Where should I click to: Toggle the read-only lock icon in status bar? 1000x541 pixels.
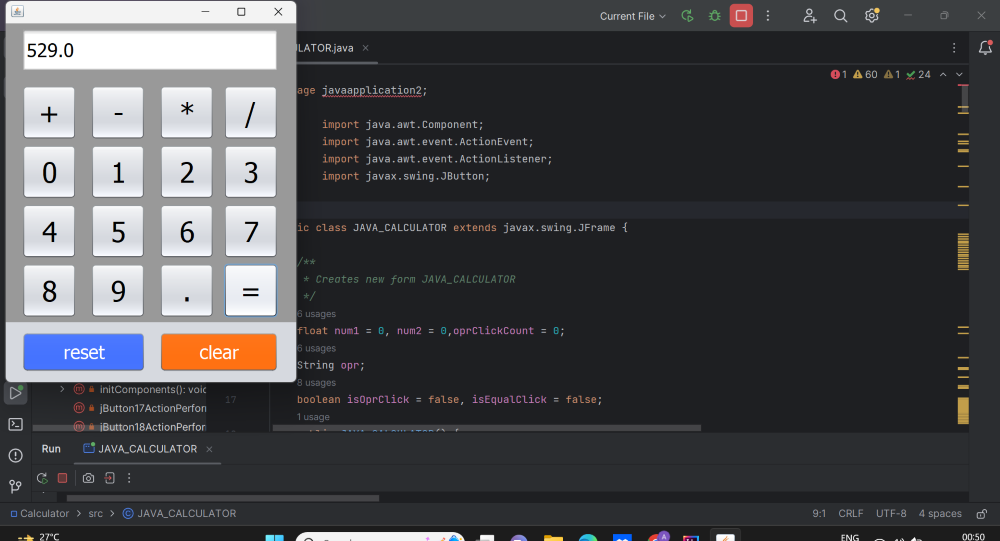coord(982,514)
